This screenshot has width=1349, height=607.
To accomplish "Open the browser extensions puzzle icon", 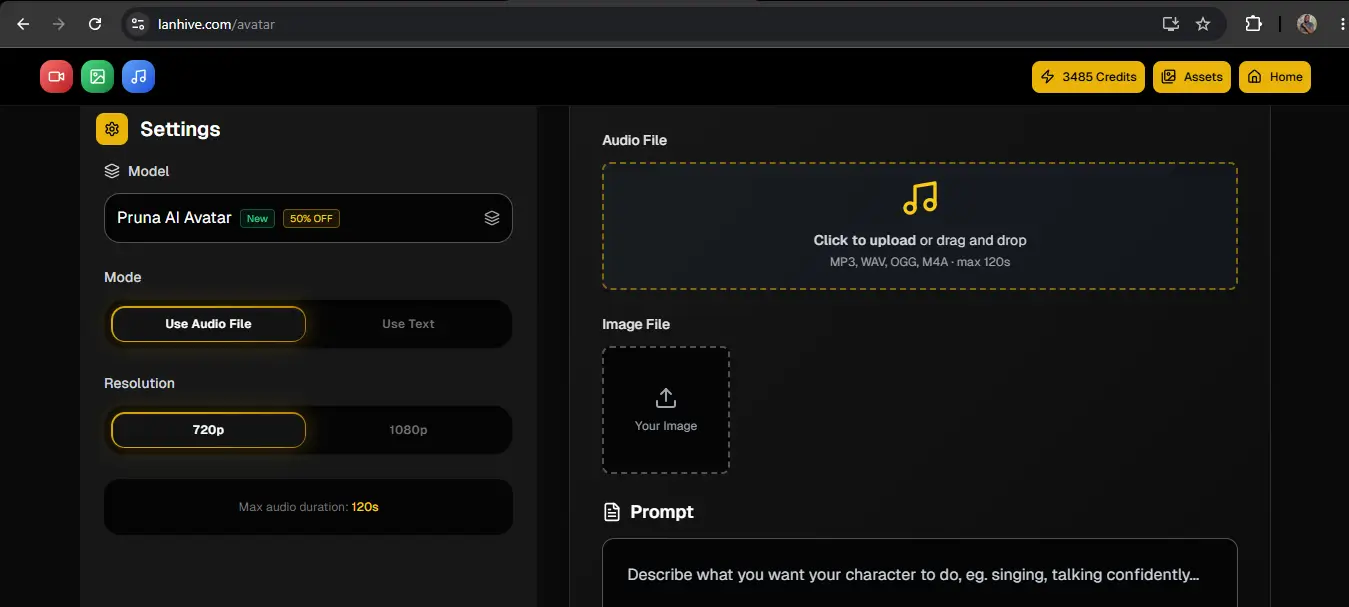I will click(1253, 24).
